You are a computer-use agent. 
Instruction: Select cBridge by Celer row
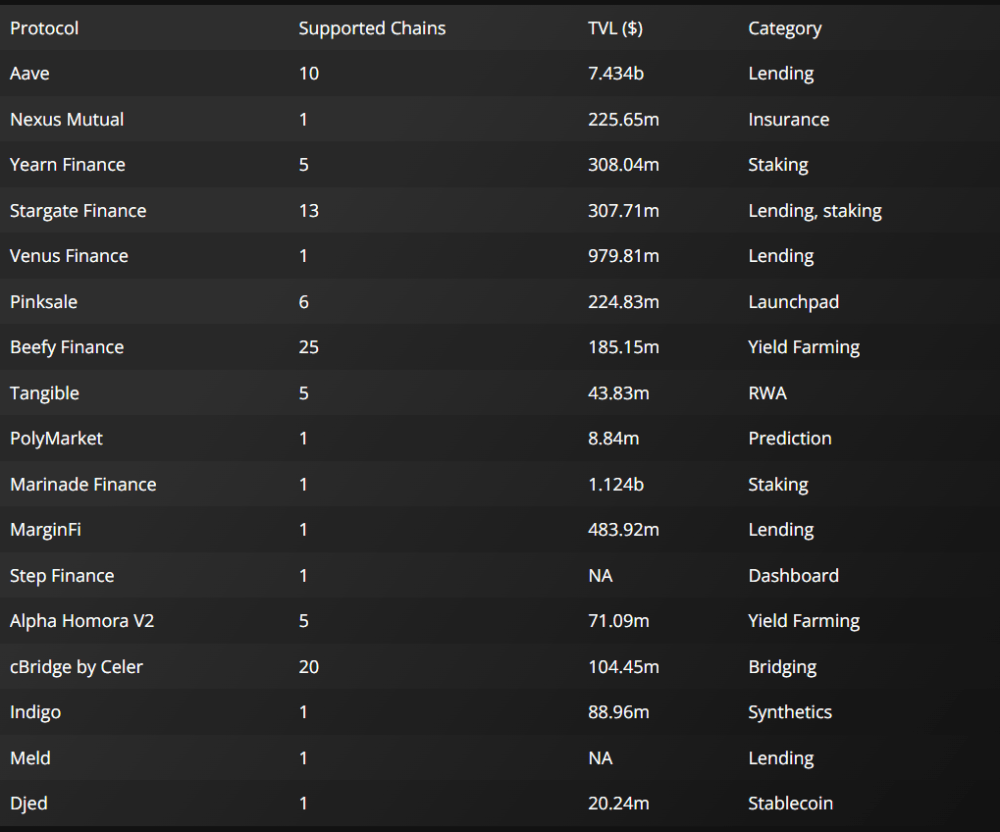coord(76,667)
